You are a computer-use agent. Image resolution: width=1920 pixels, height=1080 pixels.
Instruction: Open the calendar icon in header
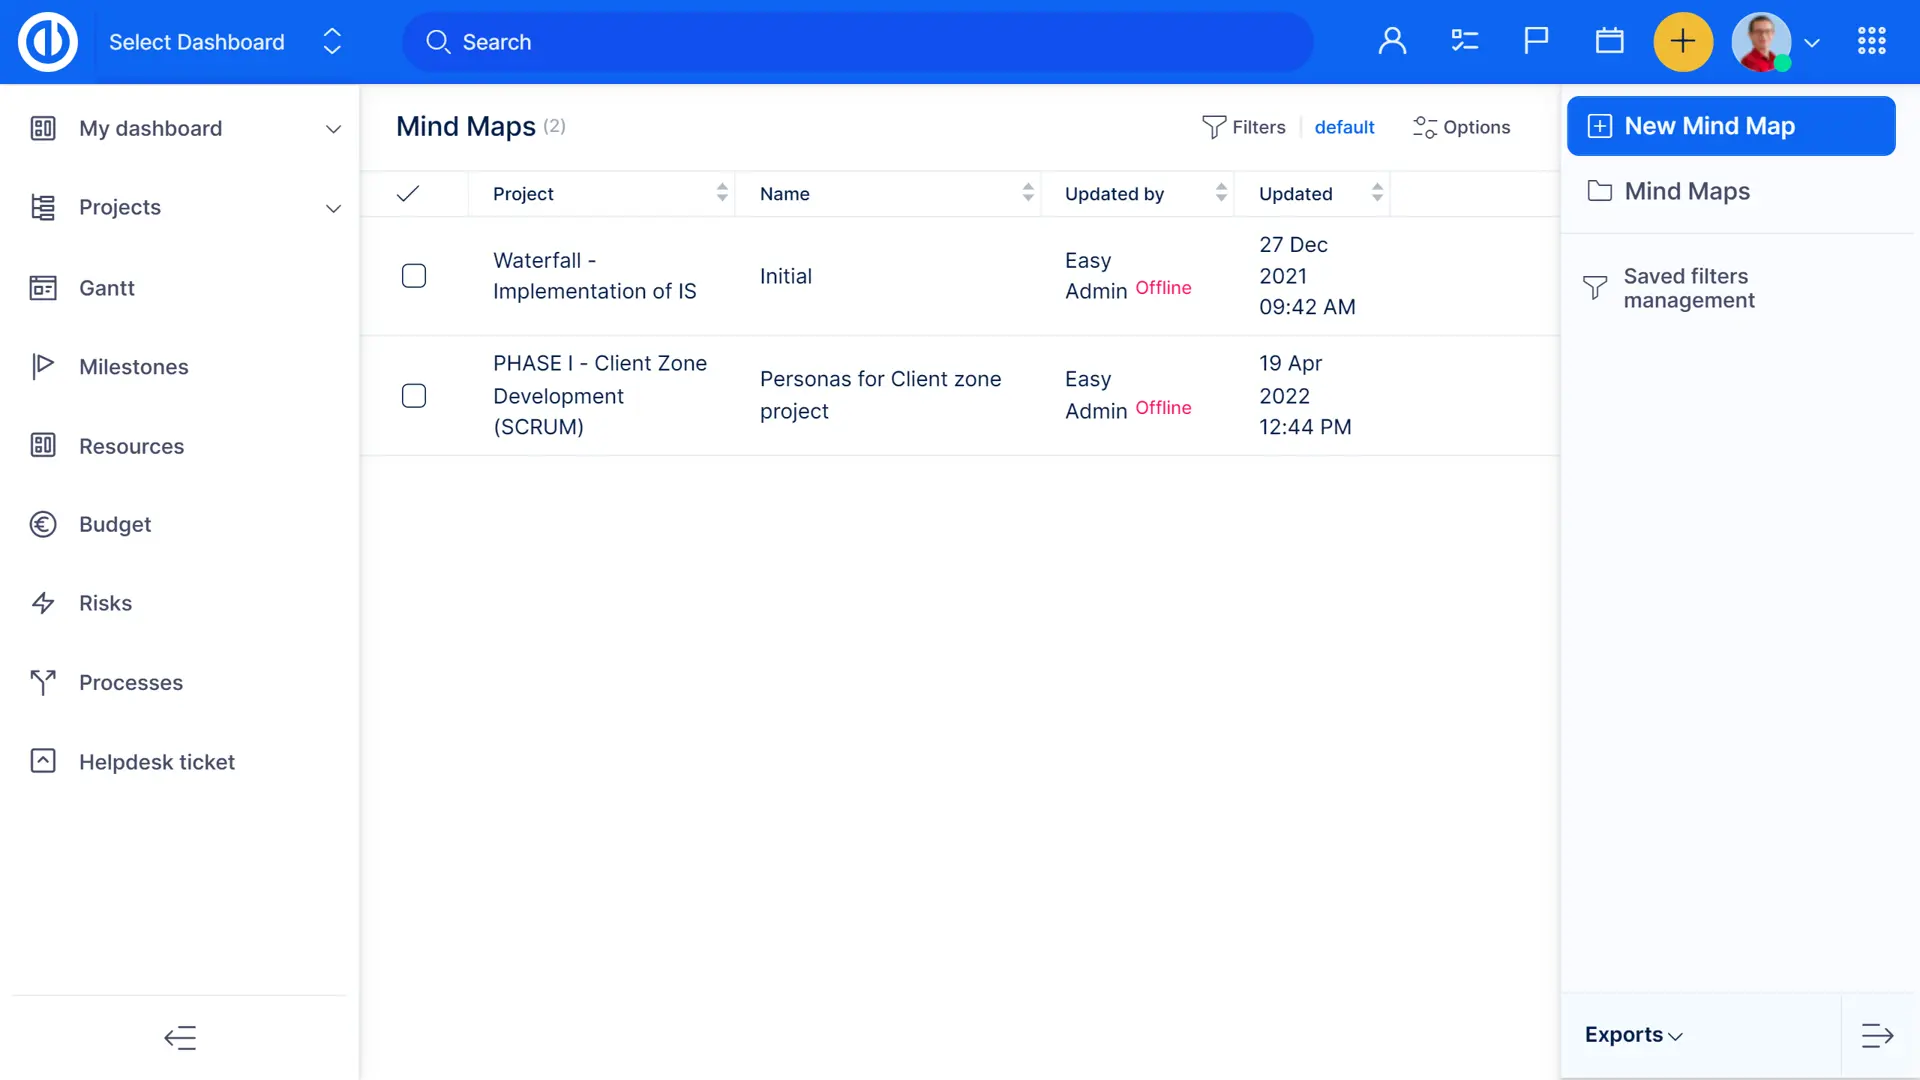[1609, 41]
